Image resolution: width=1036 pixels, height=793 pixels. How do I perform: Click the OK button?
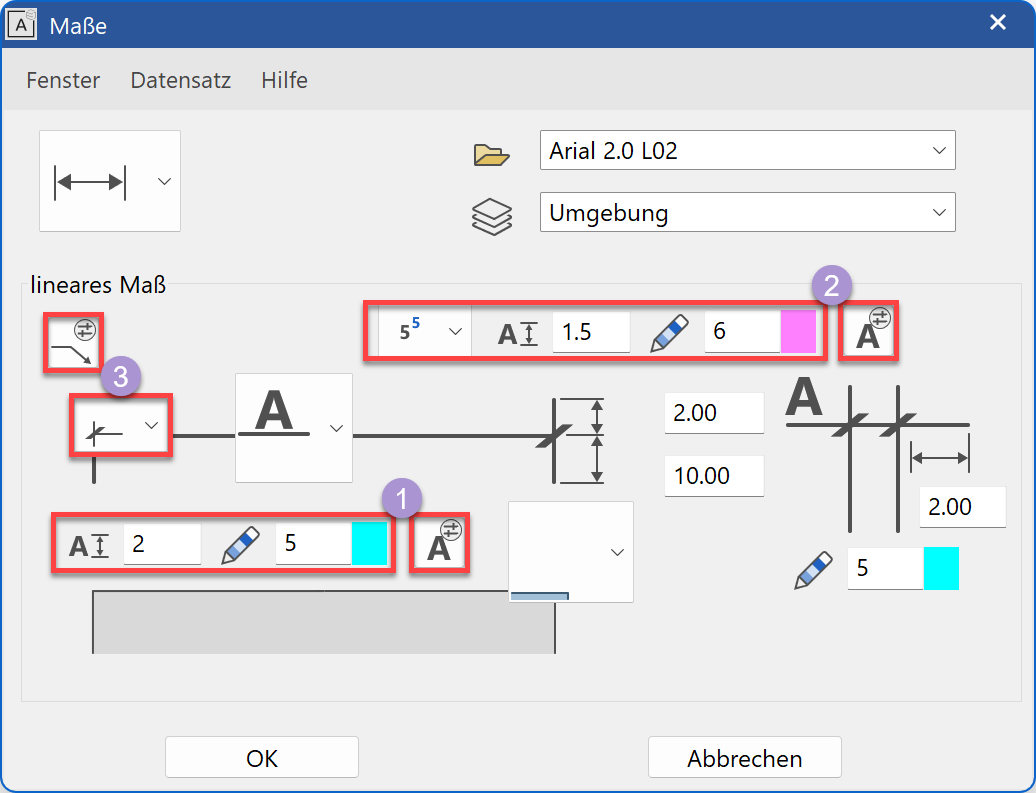[262, 758]
